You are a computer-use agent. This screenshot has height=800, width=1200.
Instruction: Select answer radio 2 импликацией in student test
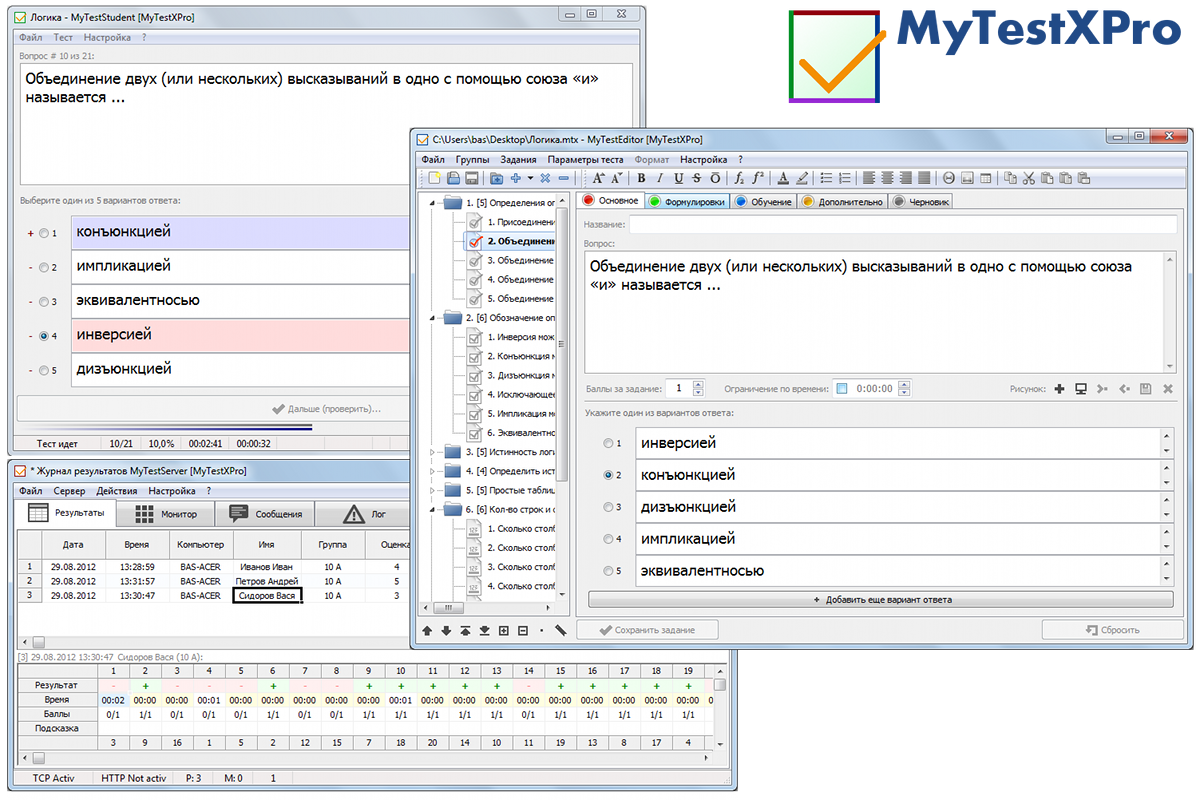(x=43, y=268)
